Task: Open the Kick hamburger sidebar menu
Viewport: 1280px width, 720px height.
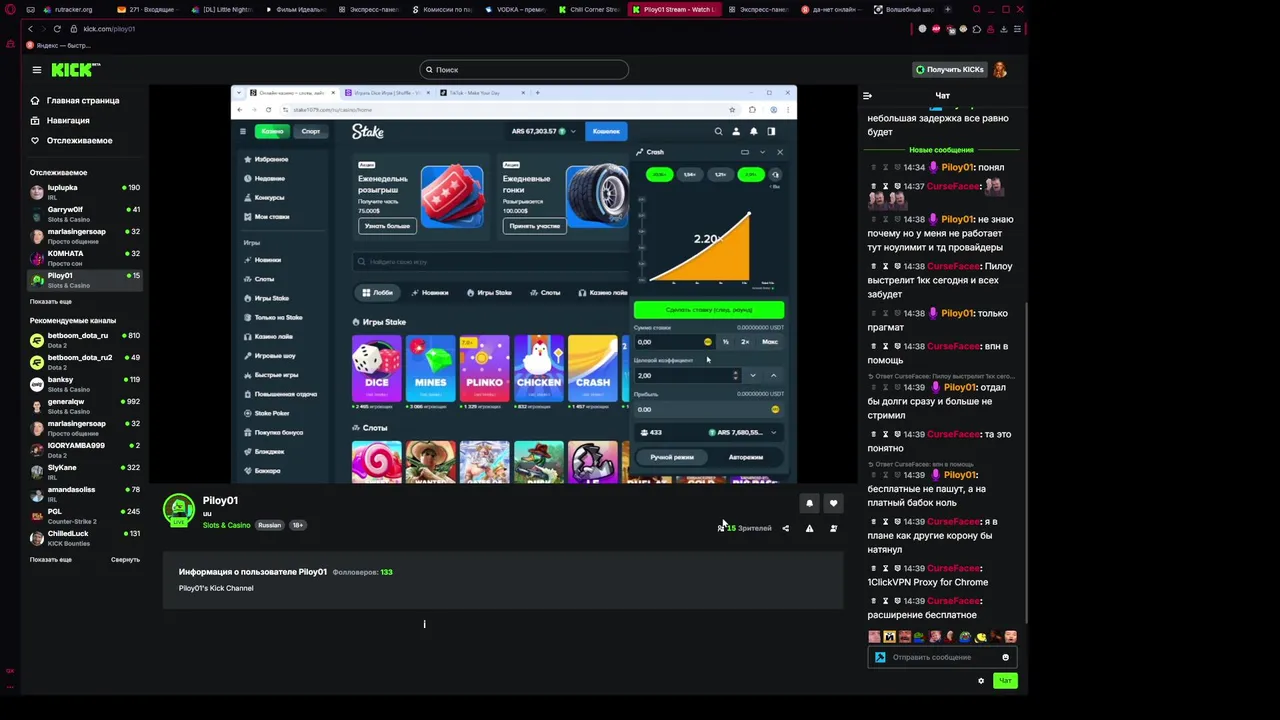Action: (x=36, y=70)
